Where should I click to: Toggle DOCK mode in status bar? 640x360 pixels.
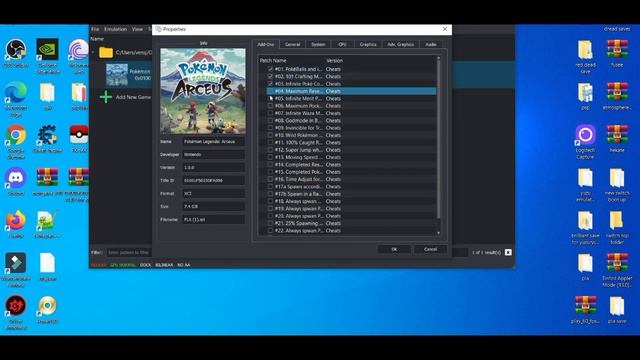(x=145, y=265)
